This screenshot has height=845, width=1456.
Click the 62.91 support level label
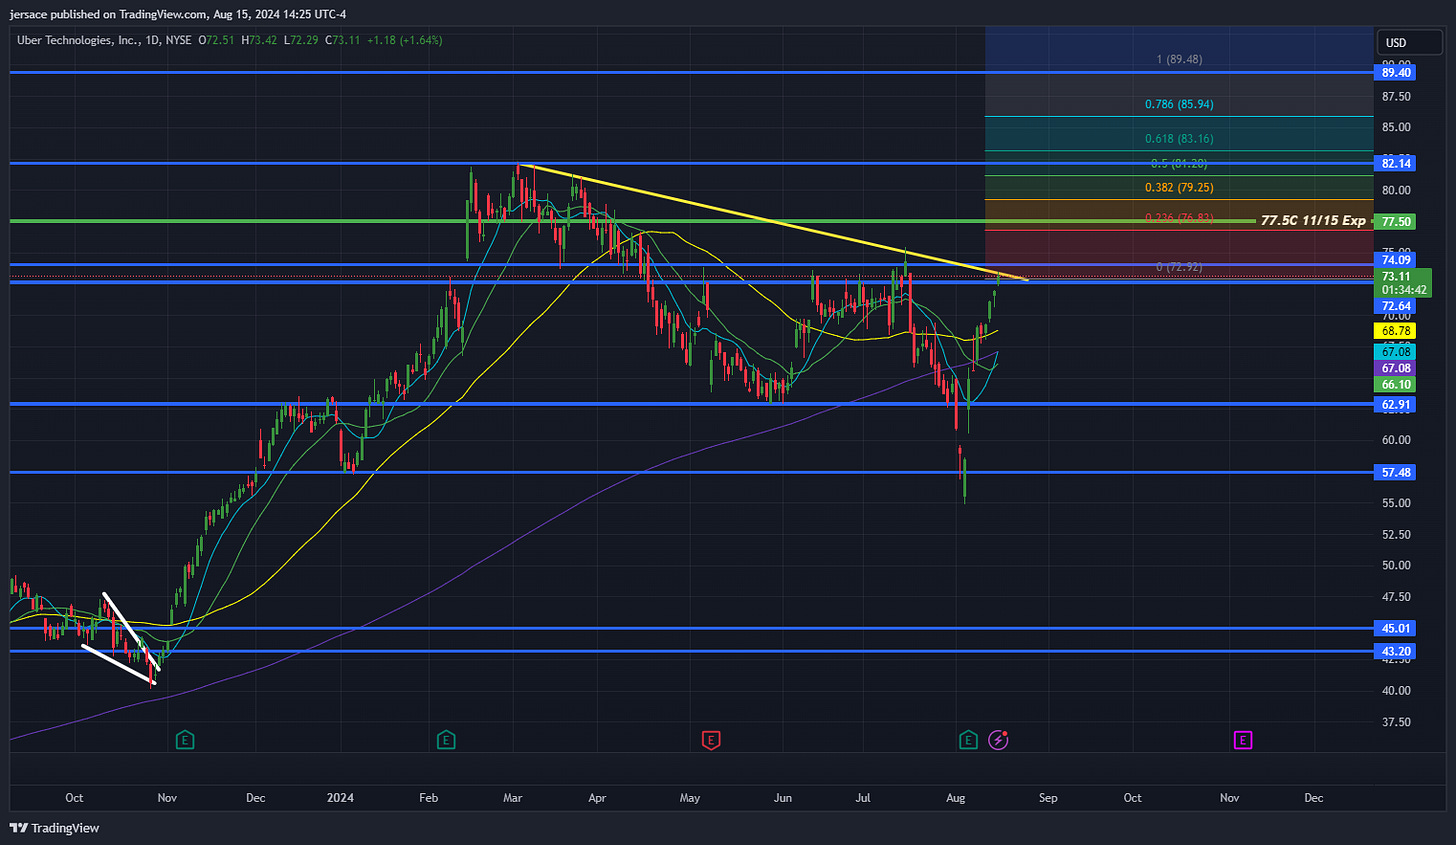(1396, 405)
